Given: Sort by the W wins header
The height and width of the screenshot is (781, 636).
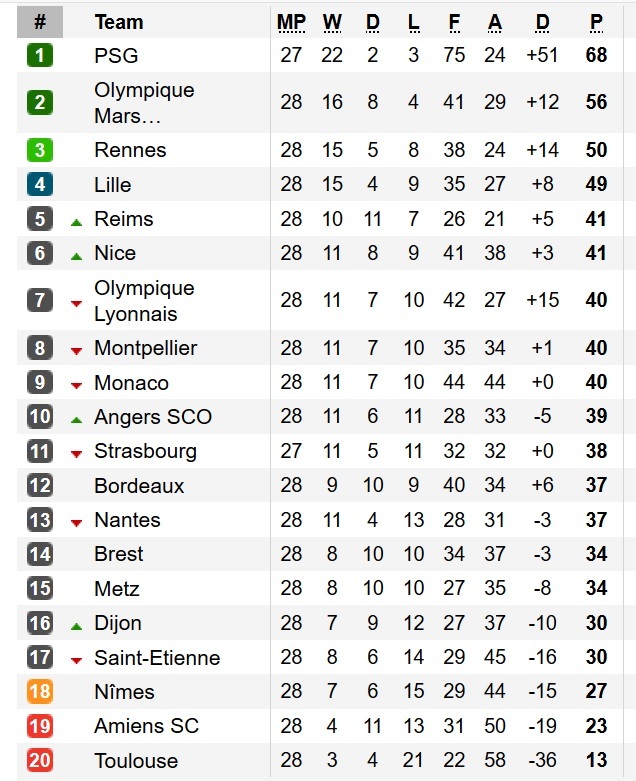Looking at the screenshot, I should [x=332, y=22].
